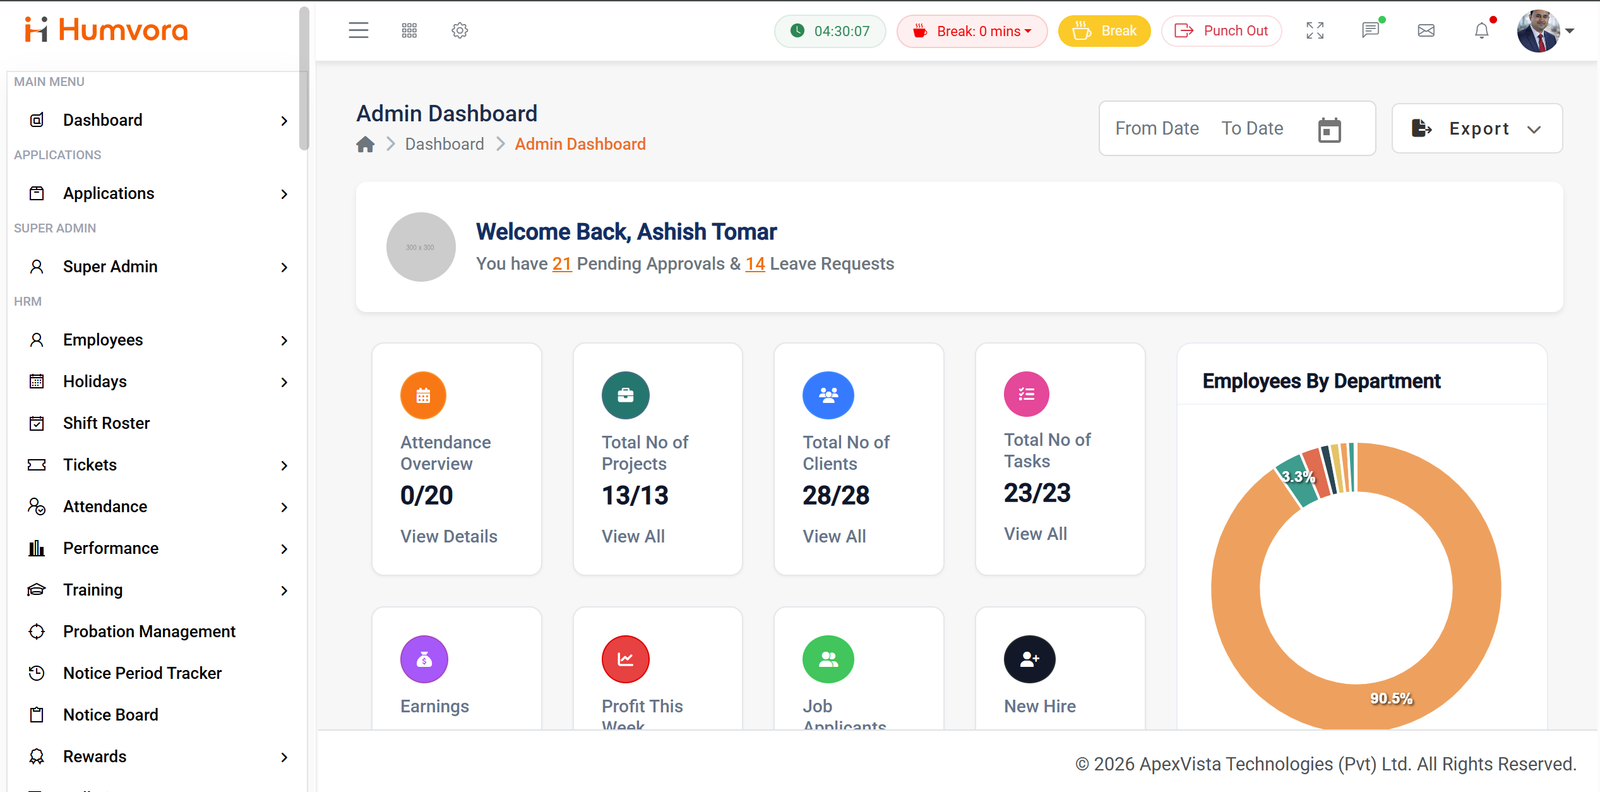
Task: Click the teal Projects briefcase icon
Action: coord(625,396)
